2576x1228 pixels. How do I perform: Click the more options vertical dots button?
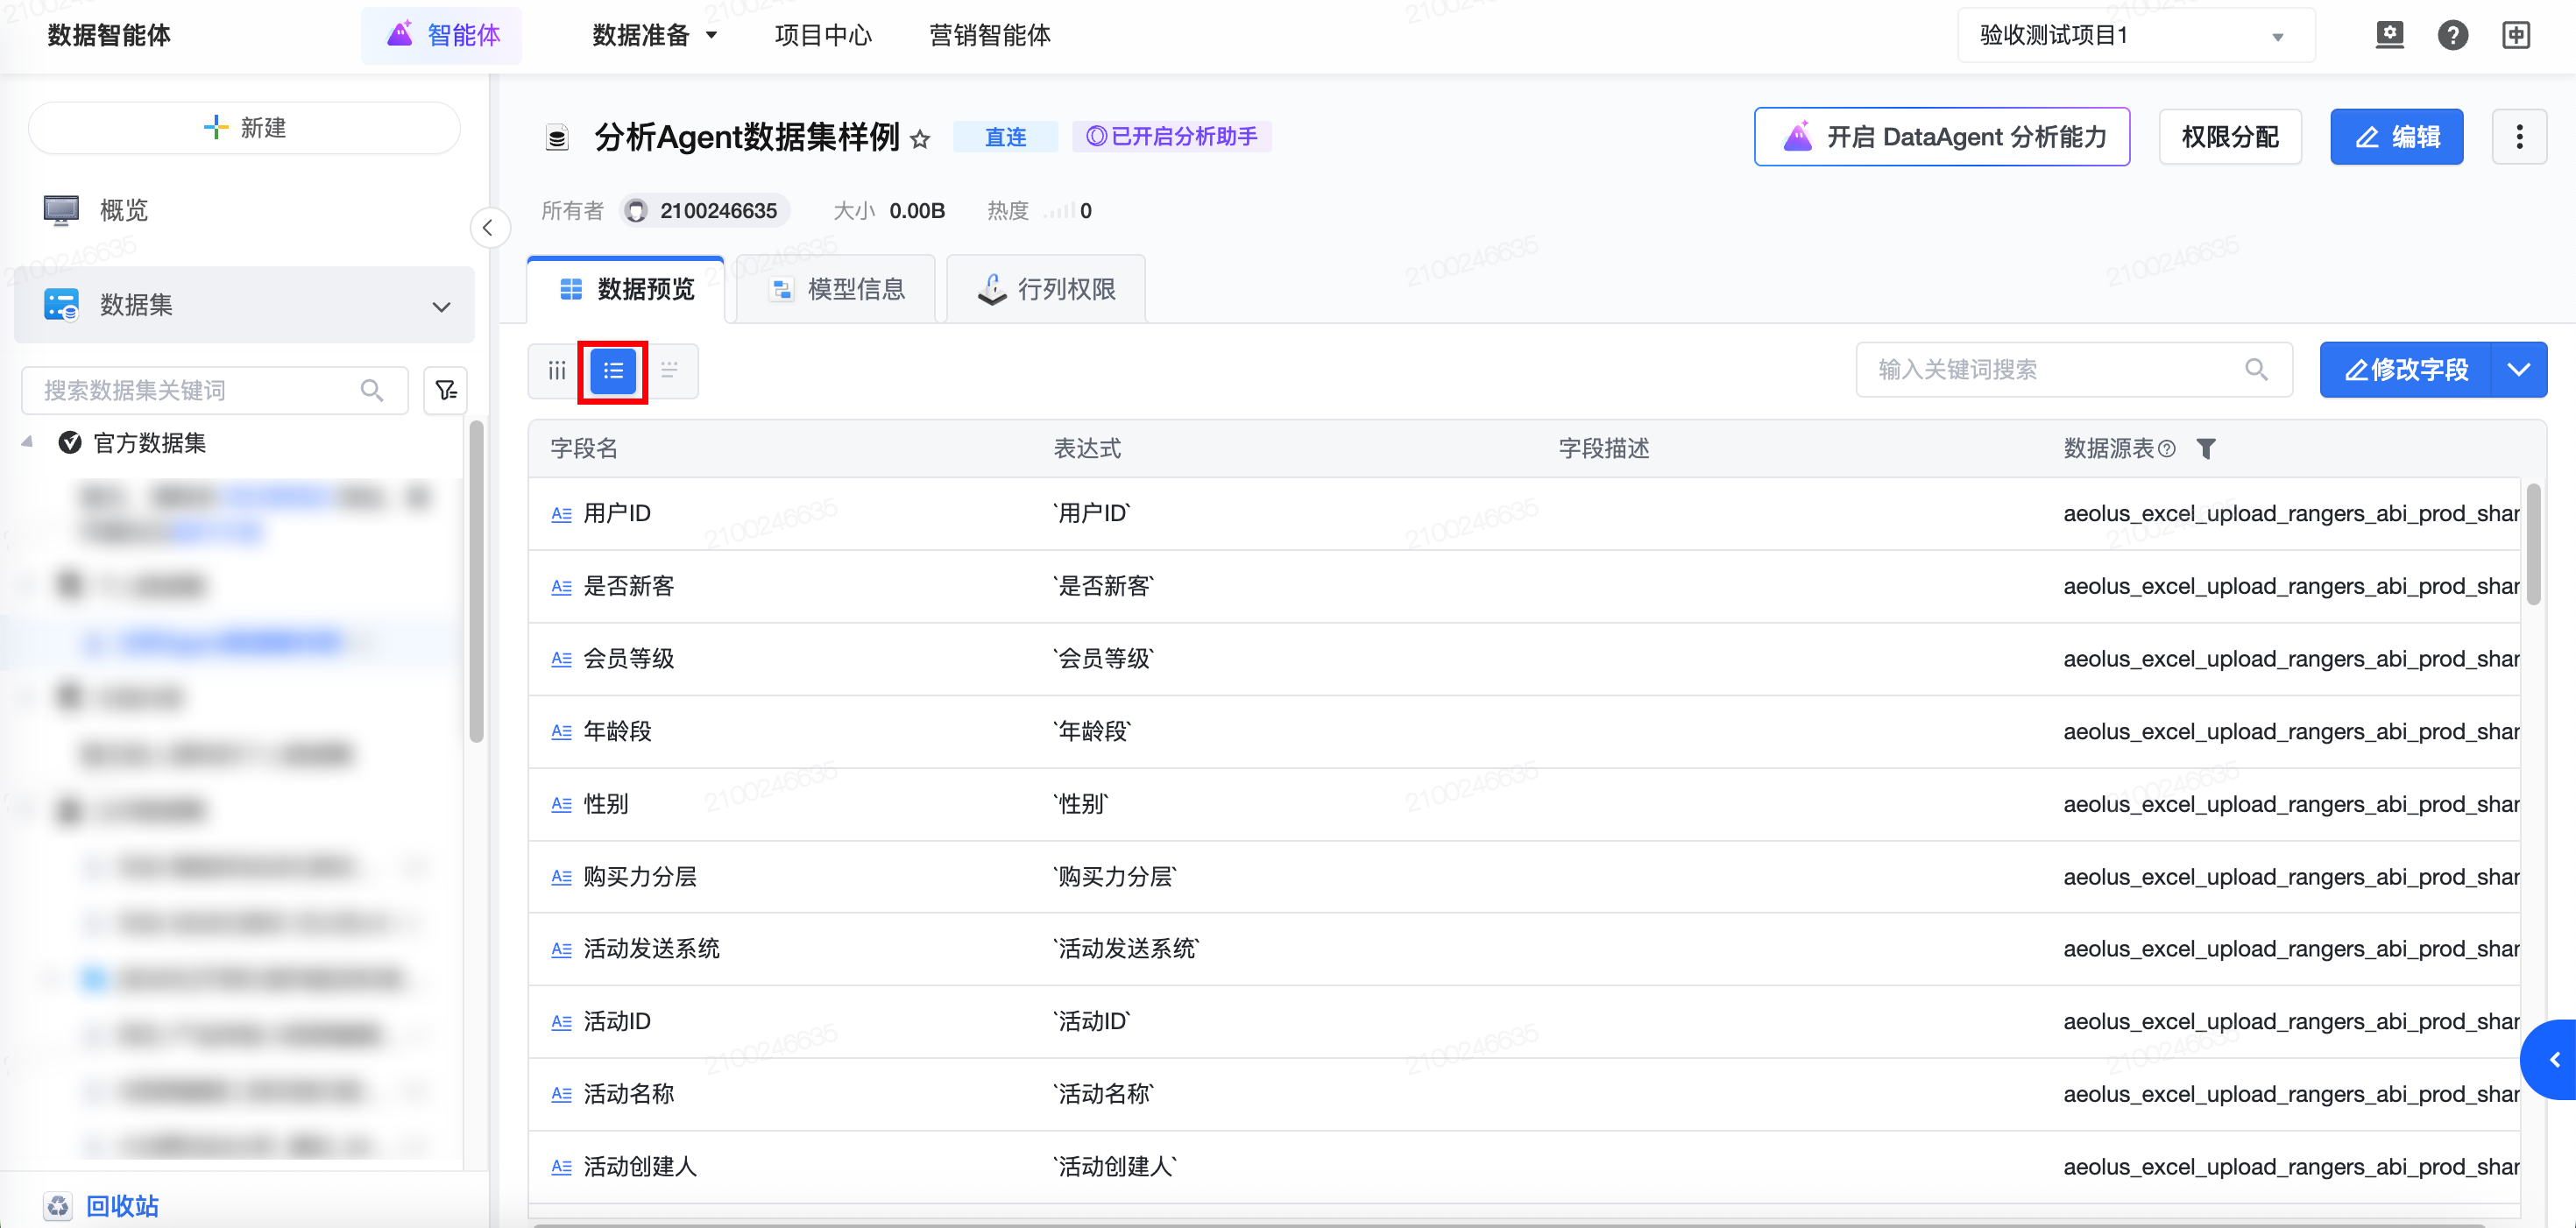(x=2519, y=137)
